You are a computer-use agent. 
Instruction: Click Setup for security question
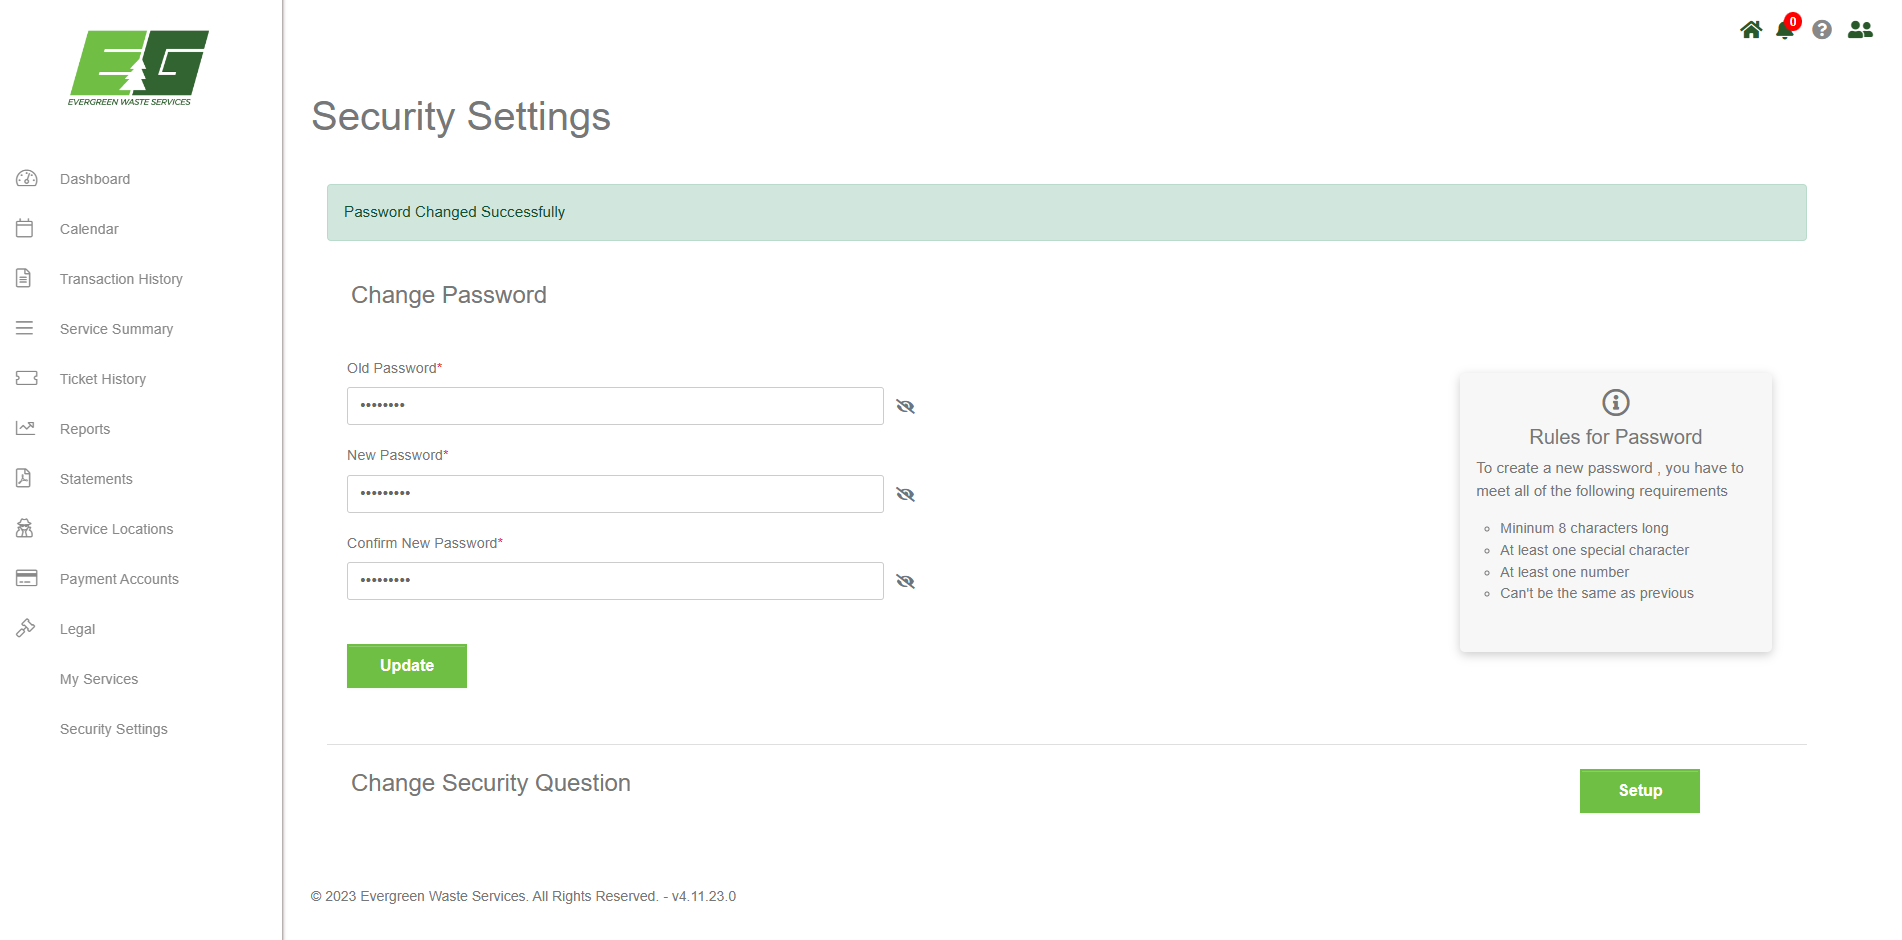click(1639, 791)
